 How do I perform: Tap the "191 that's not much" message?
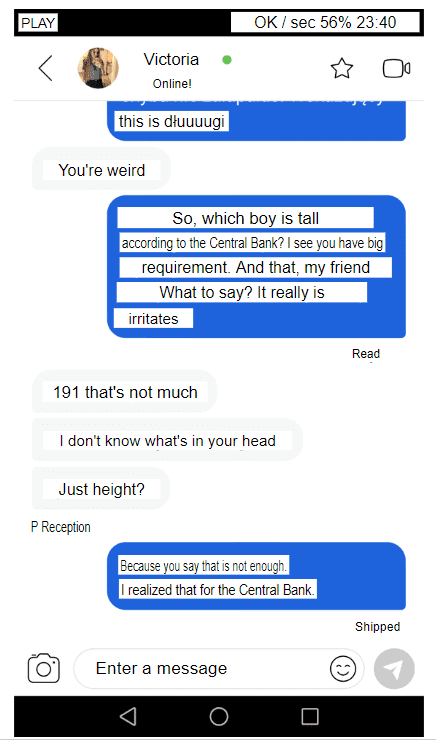tap(124, 392)
